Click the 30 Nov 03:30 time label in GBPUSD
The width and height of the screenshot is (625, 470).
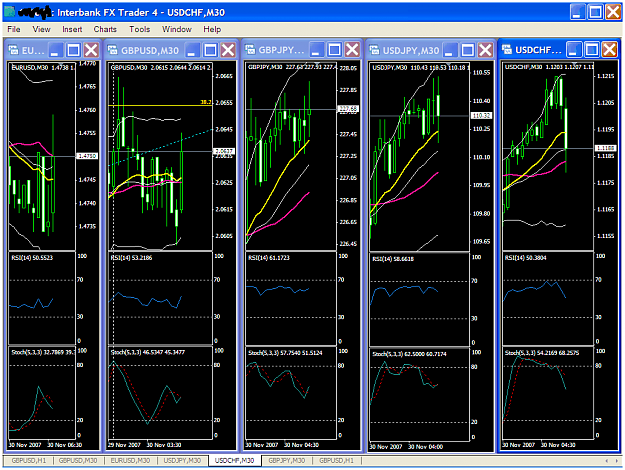click(x=164, y=445)
